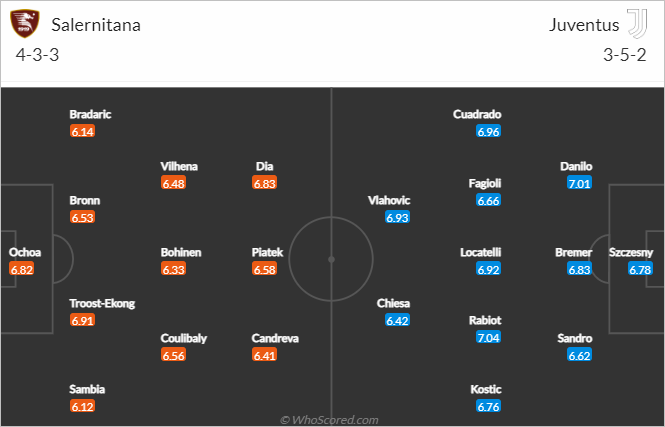665x427 pixels.
Task: Select goalkeeper Ochoa's name
Action: pyautogui.click(x=25, y=252)
